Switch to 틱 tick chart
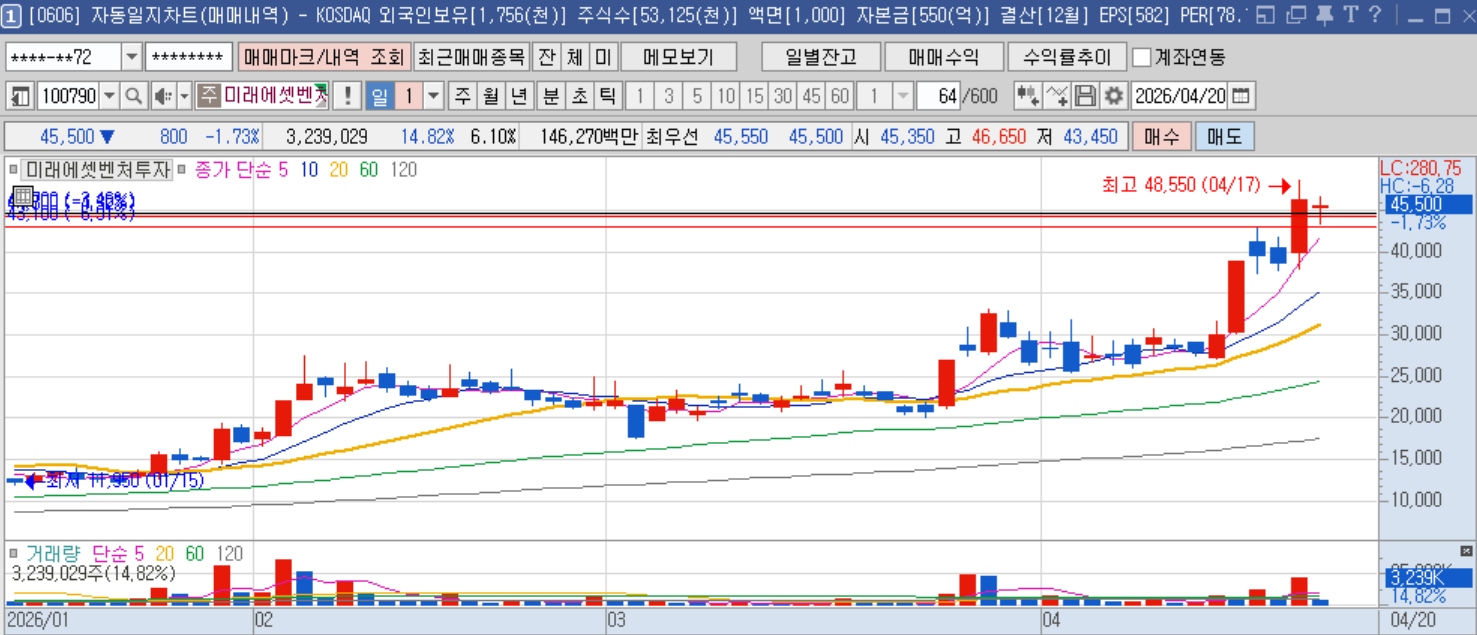This screenshot has width=1477, height=635. click(607, 97)
